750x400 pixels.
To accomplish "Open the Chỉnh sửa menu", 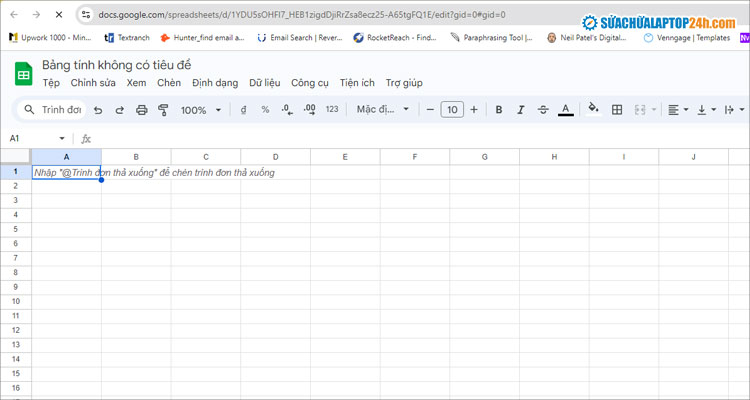I will tap(93, 83).
